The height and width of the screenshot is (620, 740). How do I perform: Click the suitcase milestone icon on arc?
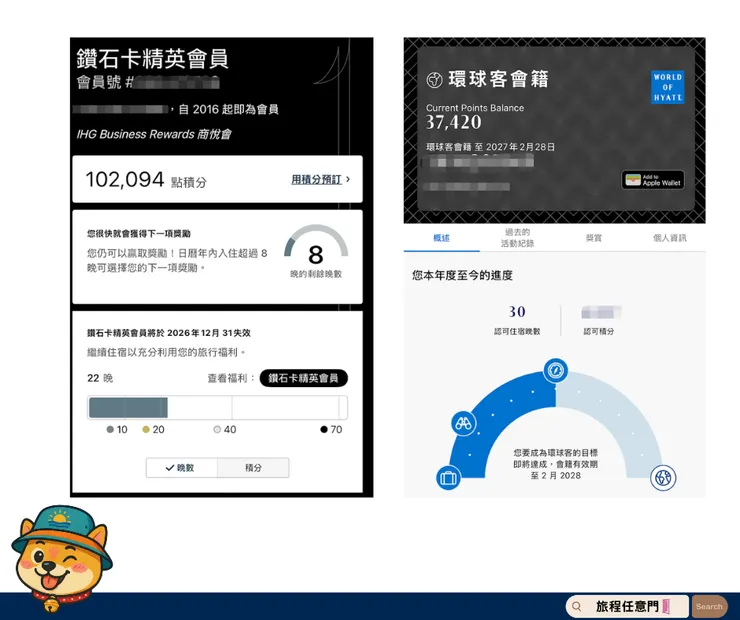tap(448, 478)
